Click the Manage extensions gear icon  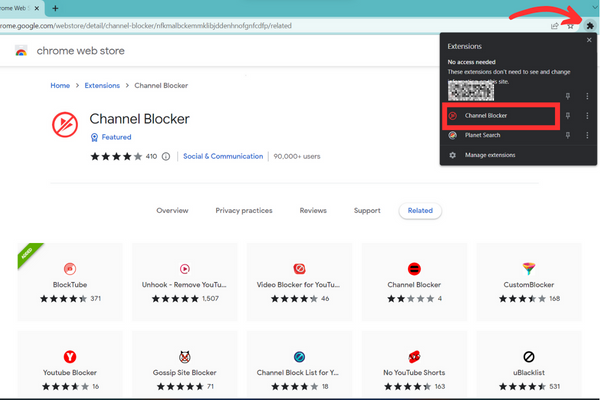(x=452, y=155)
